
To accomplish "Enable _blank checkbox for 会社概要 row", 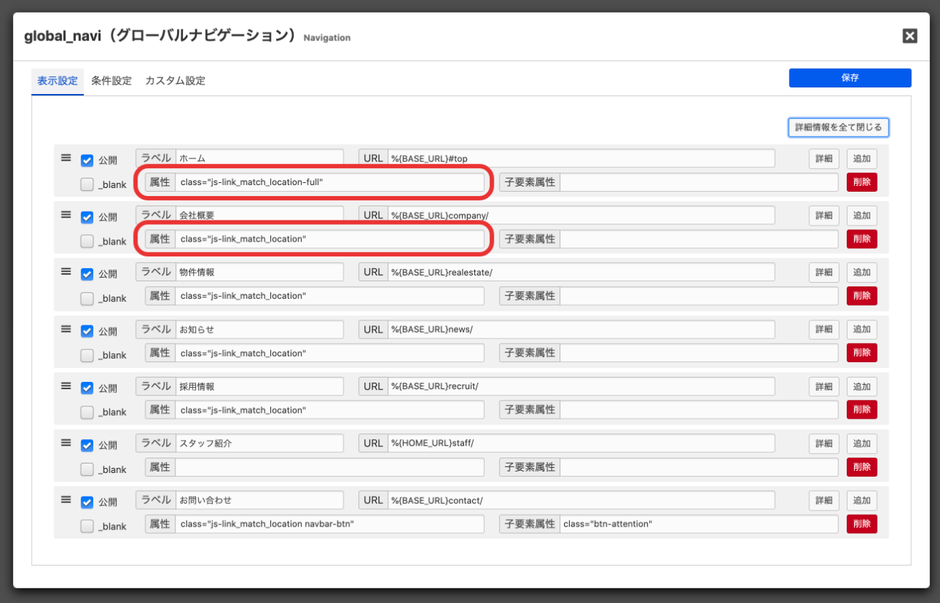I will coord(87,241).
